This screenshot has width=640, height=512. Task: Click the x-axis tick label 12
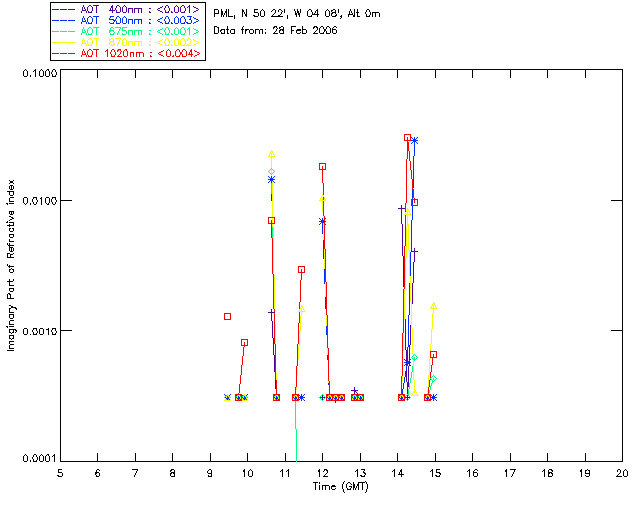pyautogui.click(x=322, y=473)
